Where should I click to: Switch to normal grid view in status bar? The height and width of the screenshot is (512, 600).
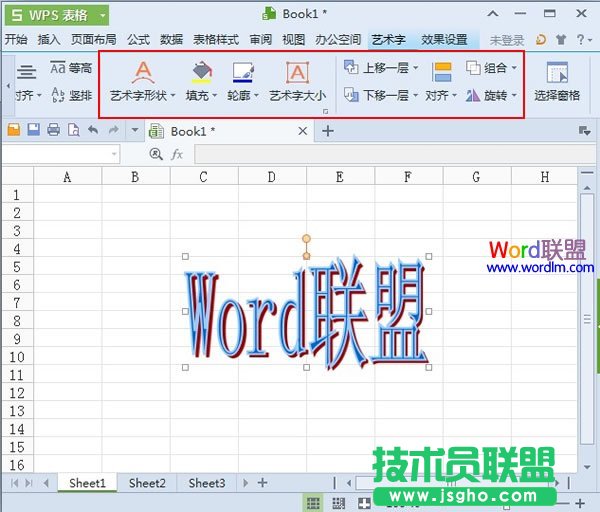pyautogui.click(x=313, y=503)
